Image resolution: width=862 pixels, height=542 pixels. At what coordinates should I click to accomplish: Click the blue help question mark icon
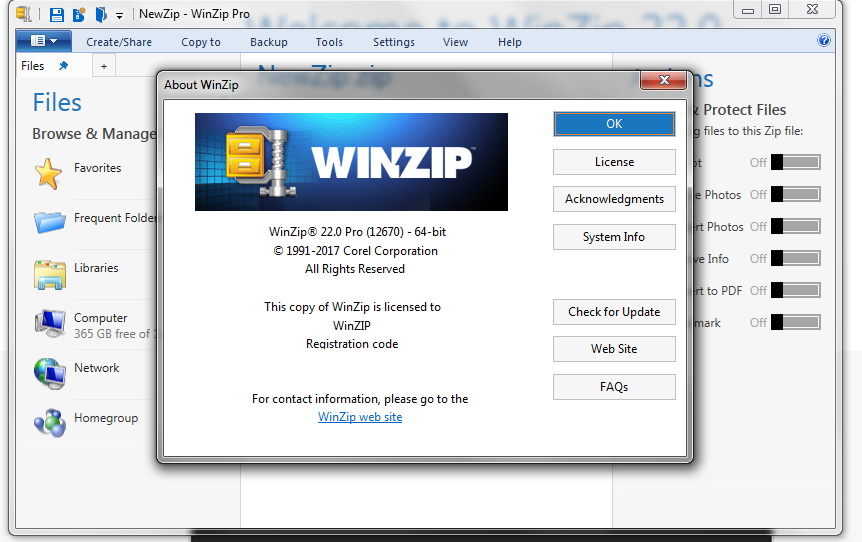(x=824, y=40)
